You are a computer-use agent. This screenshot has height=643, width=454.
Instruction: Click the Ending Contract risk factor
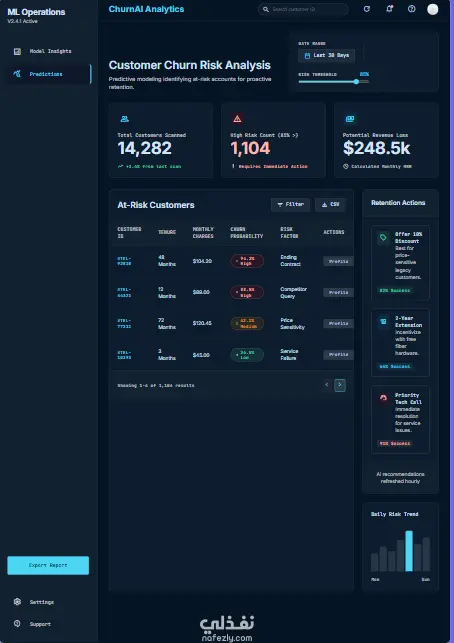pyautogui.click(x=290, y=261)
